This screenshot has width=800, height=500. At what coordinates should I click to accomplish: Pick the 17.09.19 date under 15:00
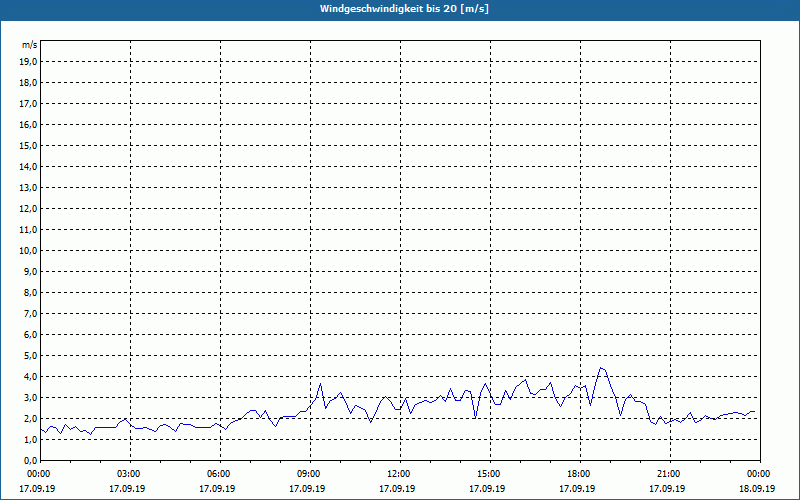coord(487,489)
